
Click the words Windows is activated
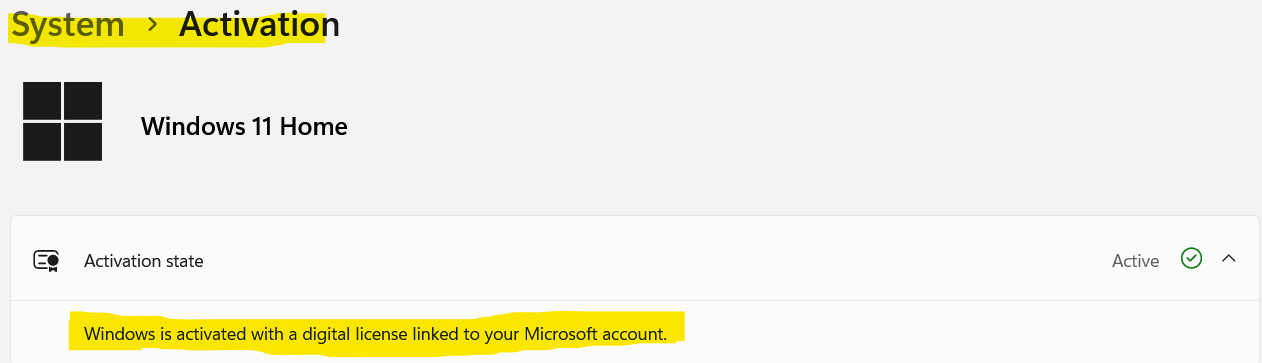150,333
